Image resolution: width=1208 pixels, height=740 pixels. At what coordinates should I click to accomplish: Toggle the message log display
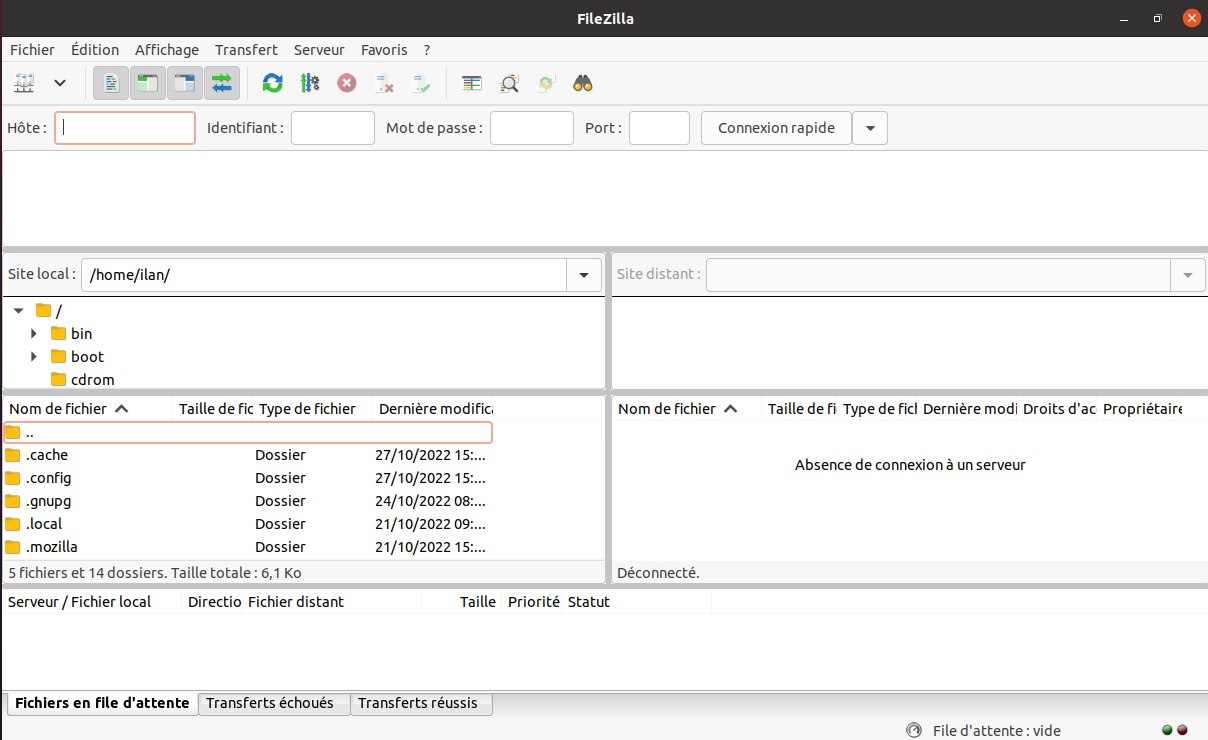[111, 83]
